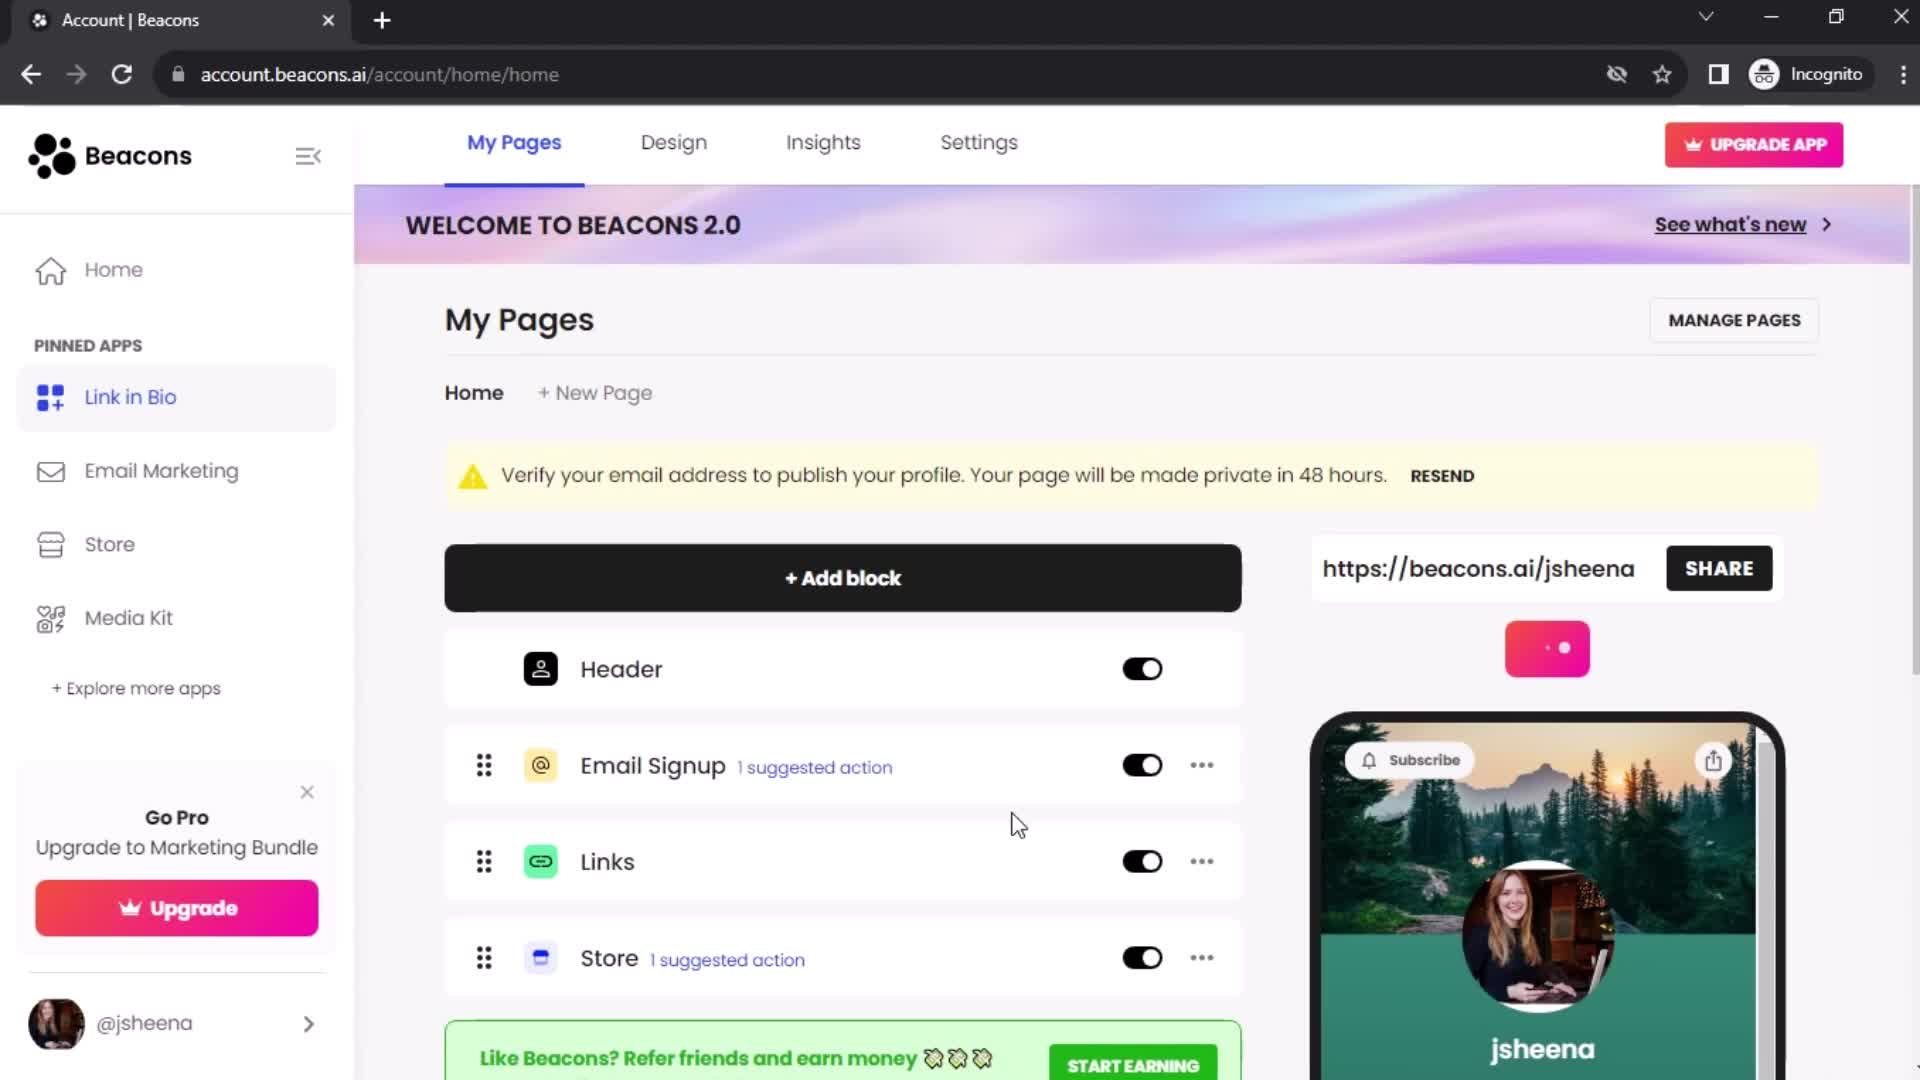Screen dimensions: 1920x1080
Task: Toggle the Email Signup block off
Action: (1142, 764)
